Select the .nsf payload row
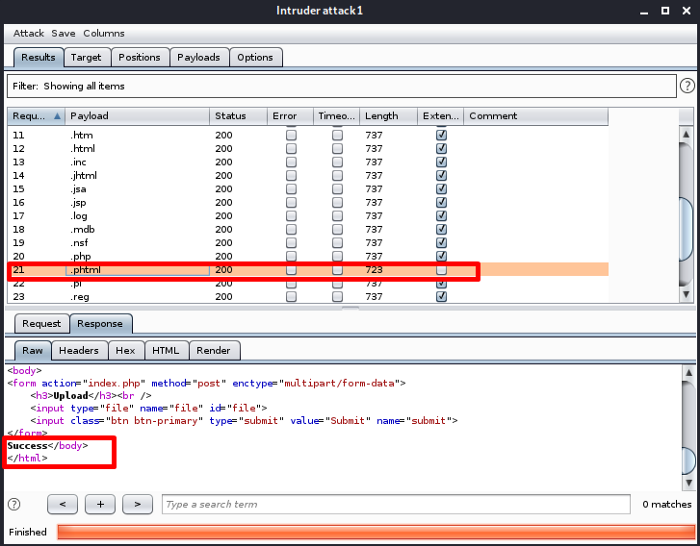This screenshot has width=700, height=546. tap(308, 243)
